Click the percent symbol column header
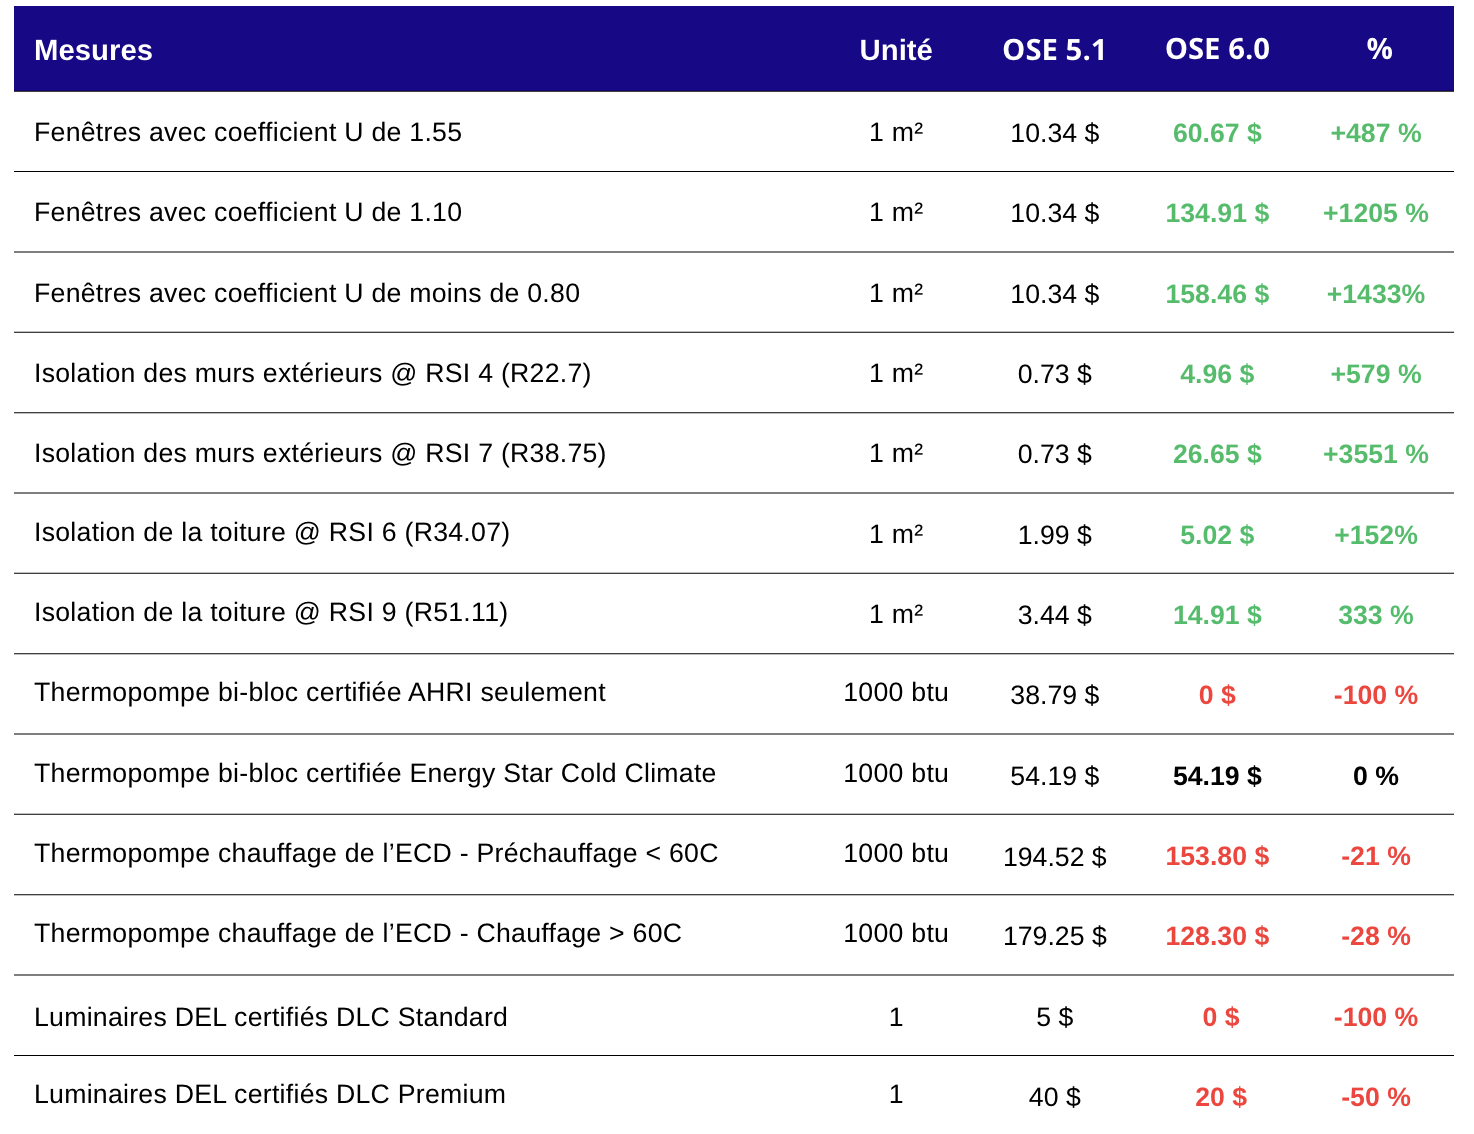The image size is (1474, 1134). [x=1379, y=49]
